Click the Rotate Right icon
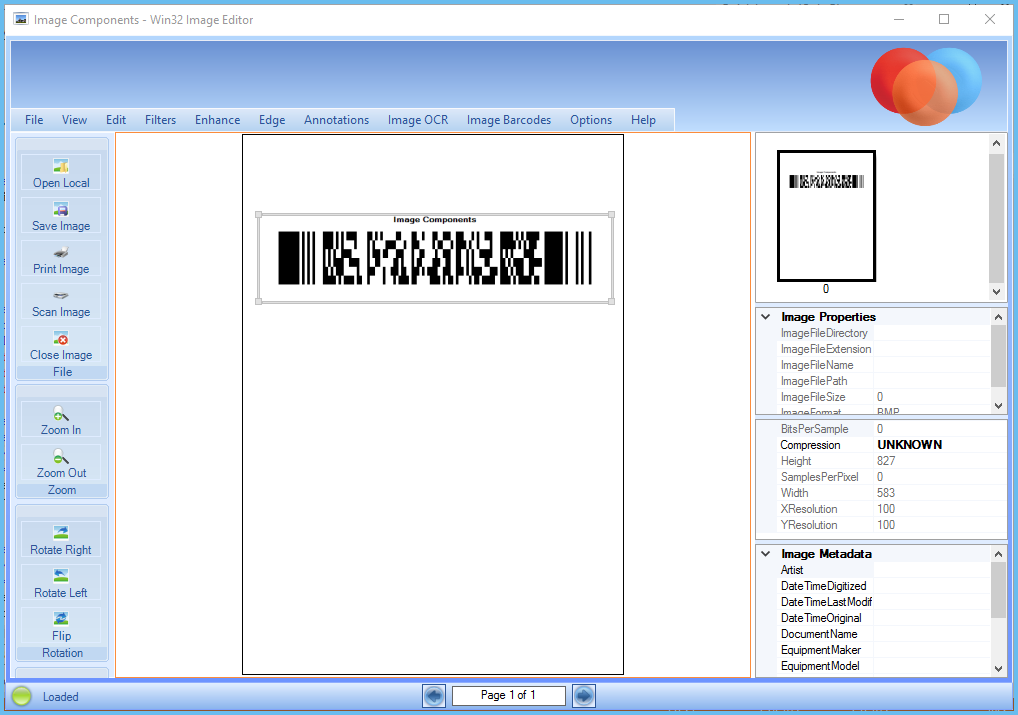The width and height of the screenshot is (1018, 715). (61, 533)
